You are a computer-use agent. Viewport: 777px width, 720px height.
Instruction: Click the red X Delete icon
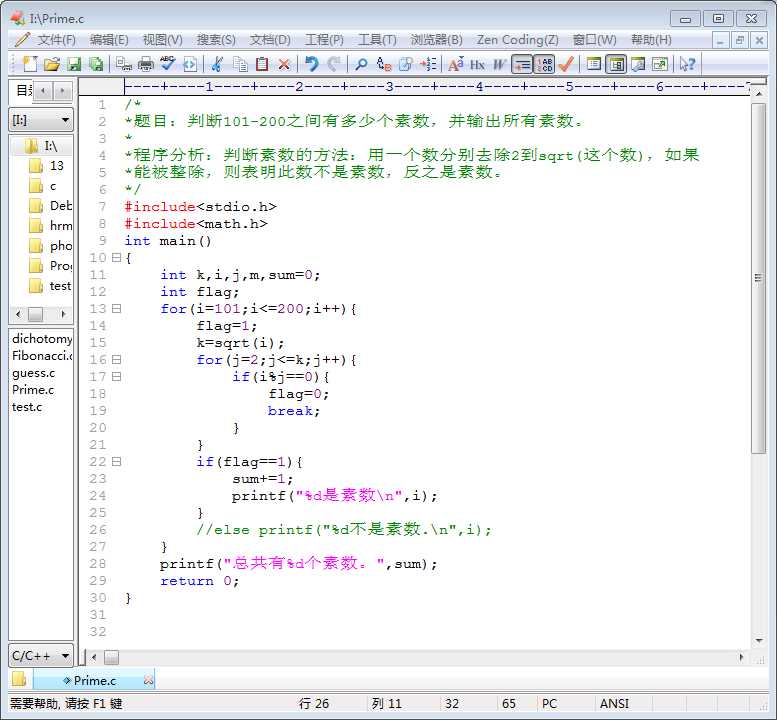(x=284, y=64)
